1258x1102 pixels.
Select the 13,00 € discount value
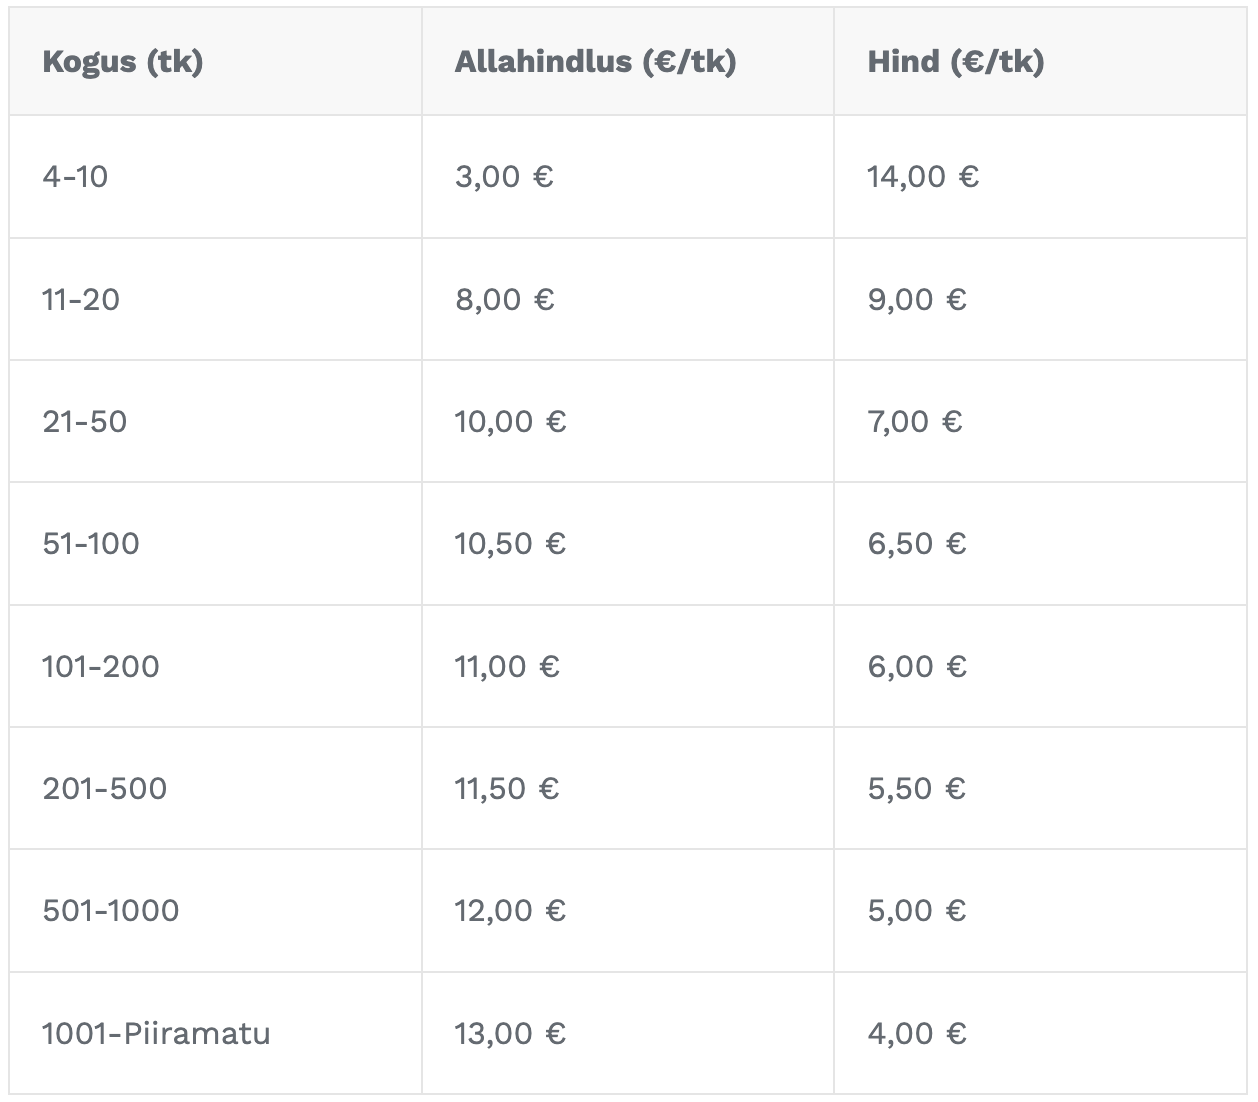coord(510,1033)
